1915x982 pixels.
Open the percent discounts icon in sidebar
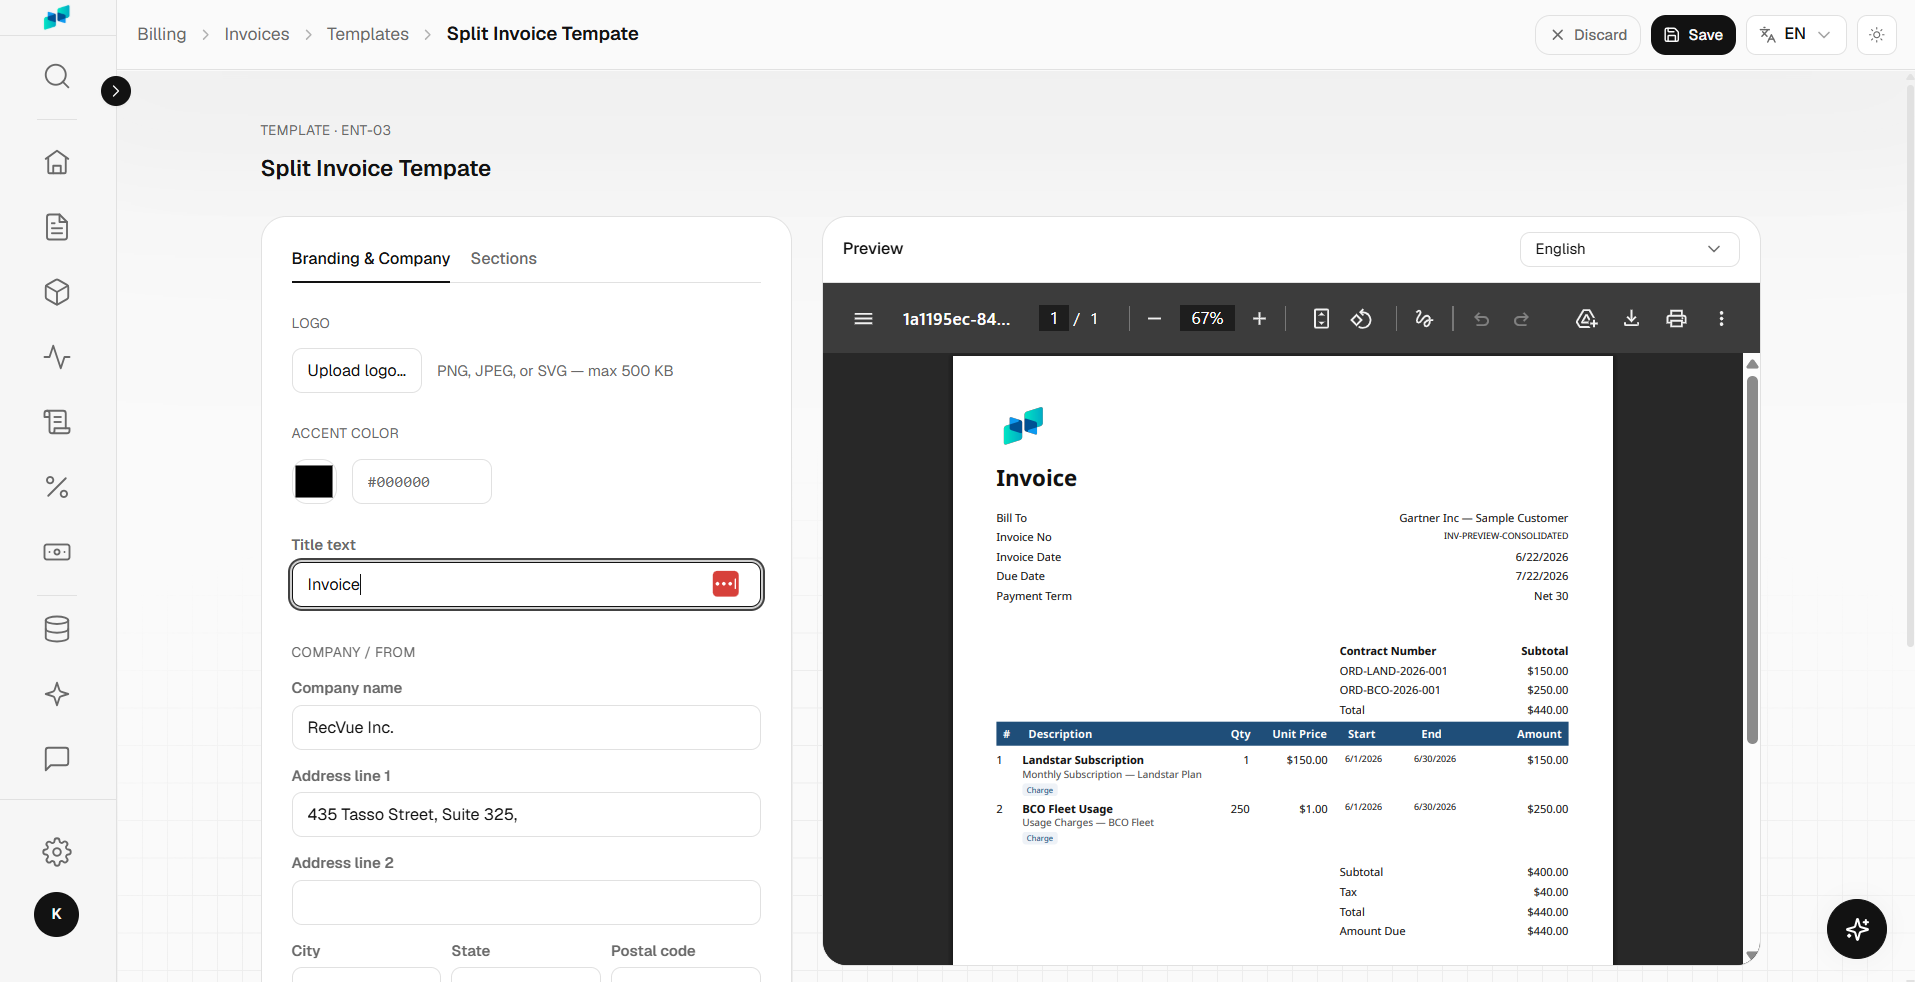(x=57, y=487)
